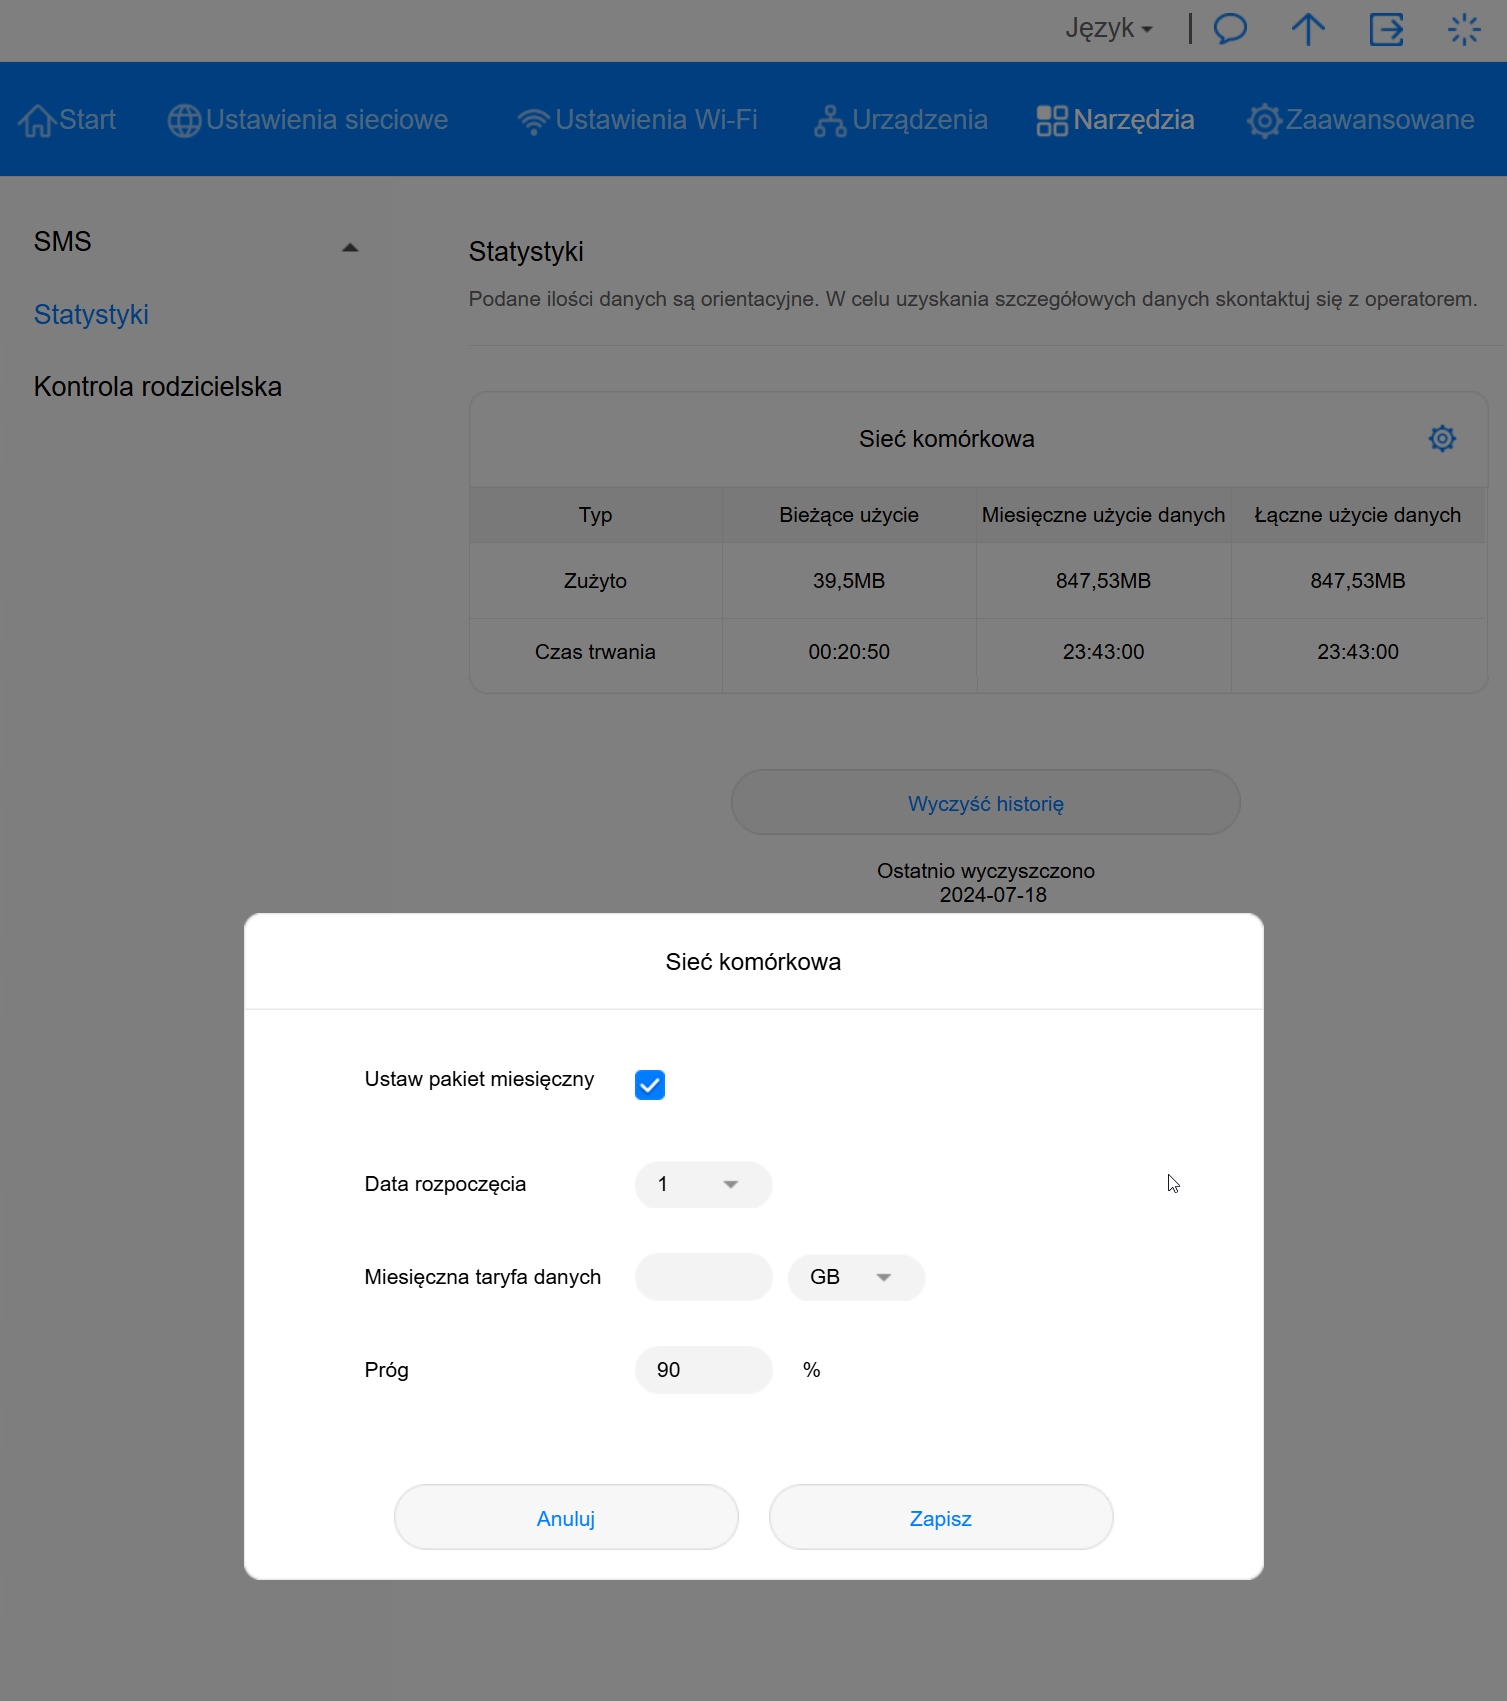Click the update arrow icon in header
Image resolution: width=1507 pixels, height=1701 pixels.
pyautogui.click(x=1307, y=29)
